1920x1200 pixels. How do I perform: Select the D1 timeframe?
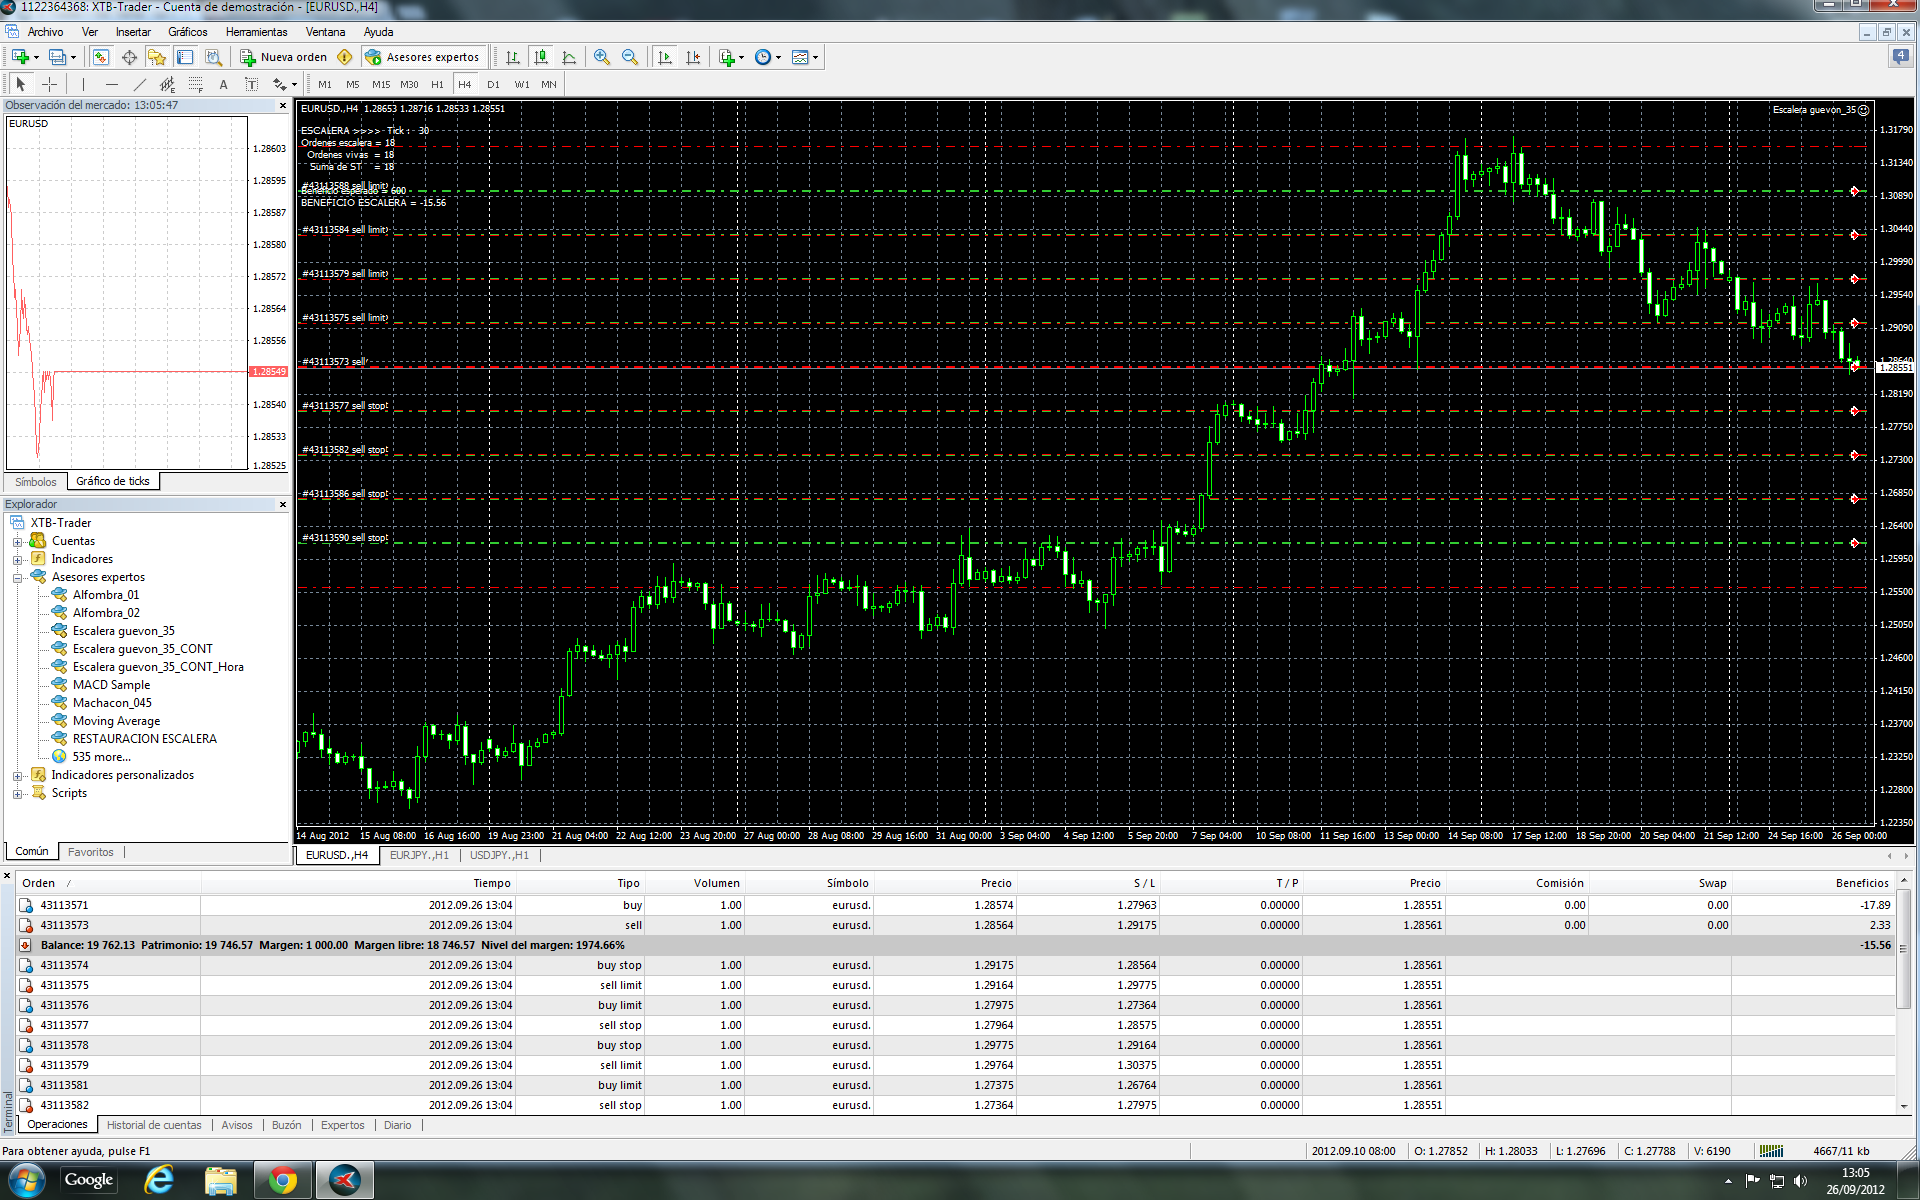[493, 84]
